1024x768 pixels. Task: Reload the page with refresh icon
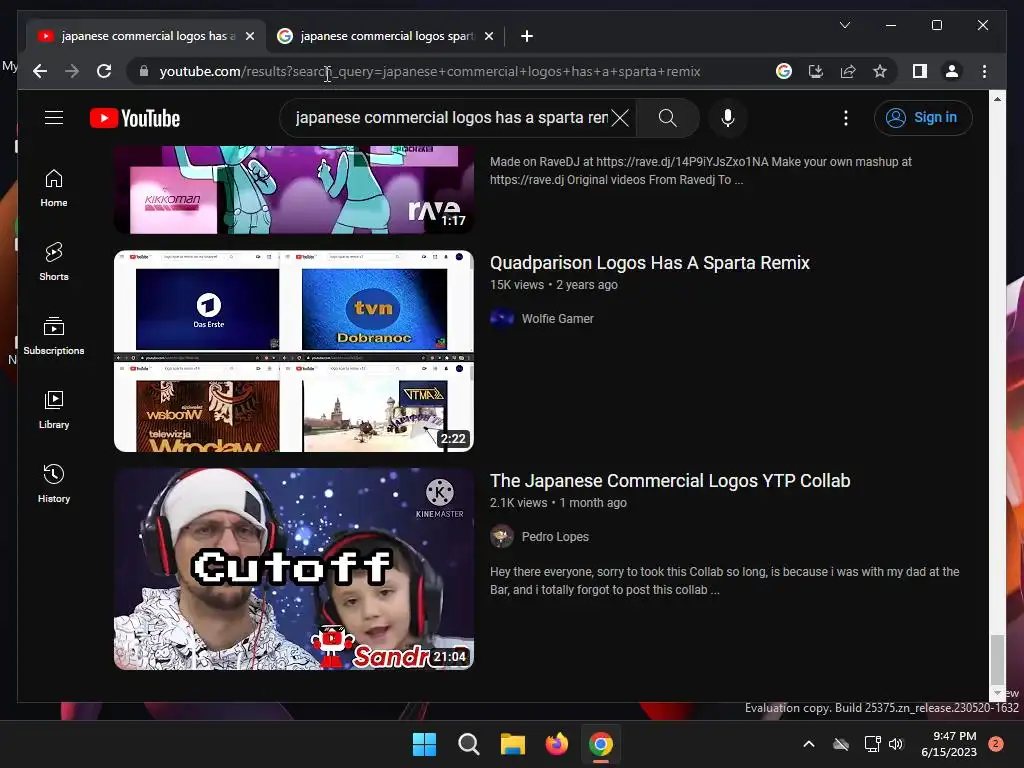pos(104,71)
